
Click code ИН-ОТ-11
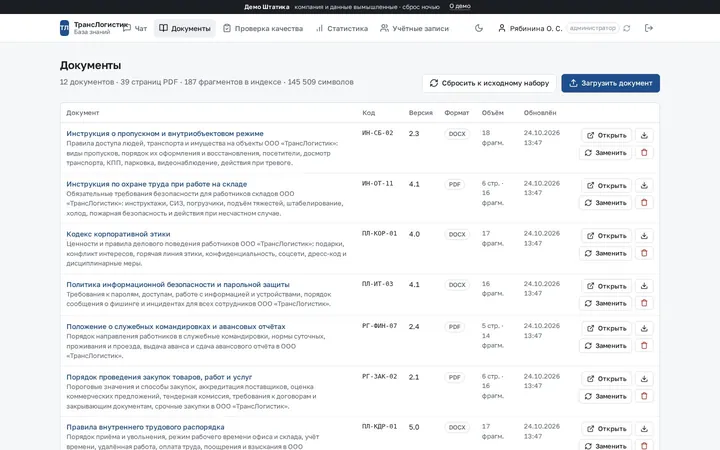(x=377, y=184)
